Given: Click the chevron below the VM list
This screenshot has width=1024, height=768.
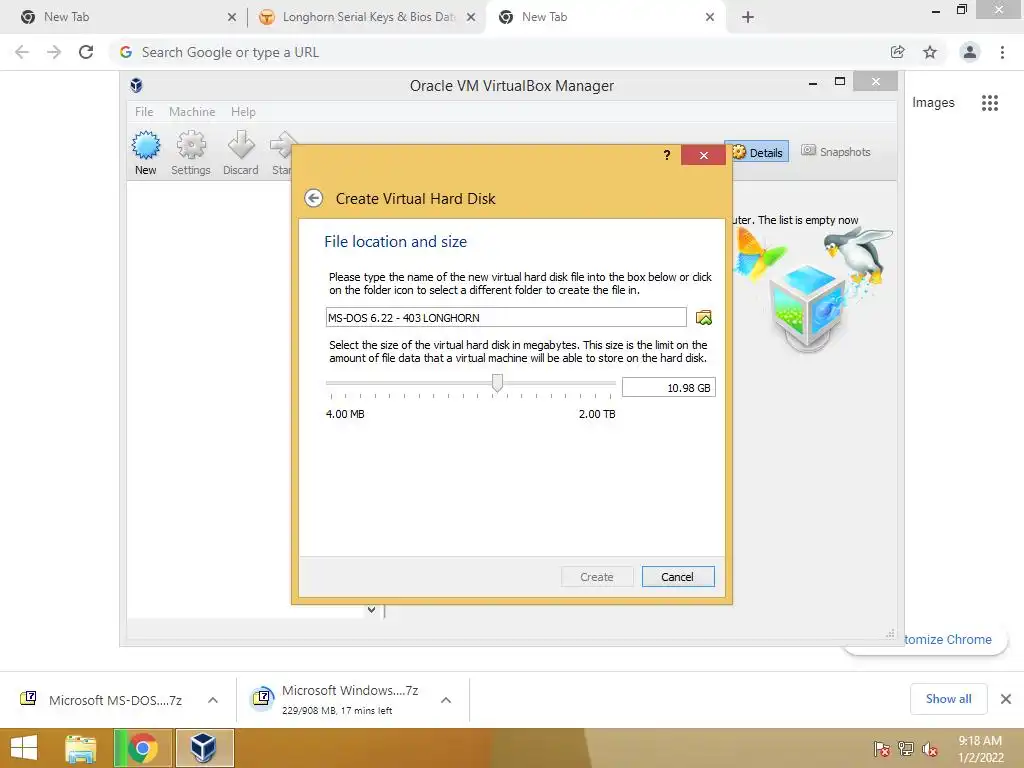Looking at the screenshot, I should [372, 610].
